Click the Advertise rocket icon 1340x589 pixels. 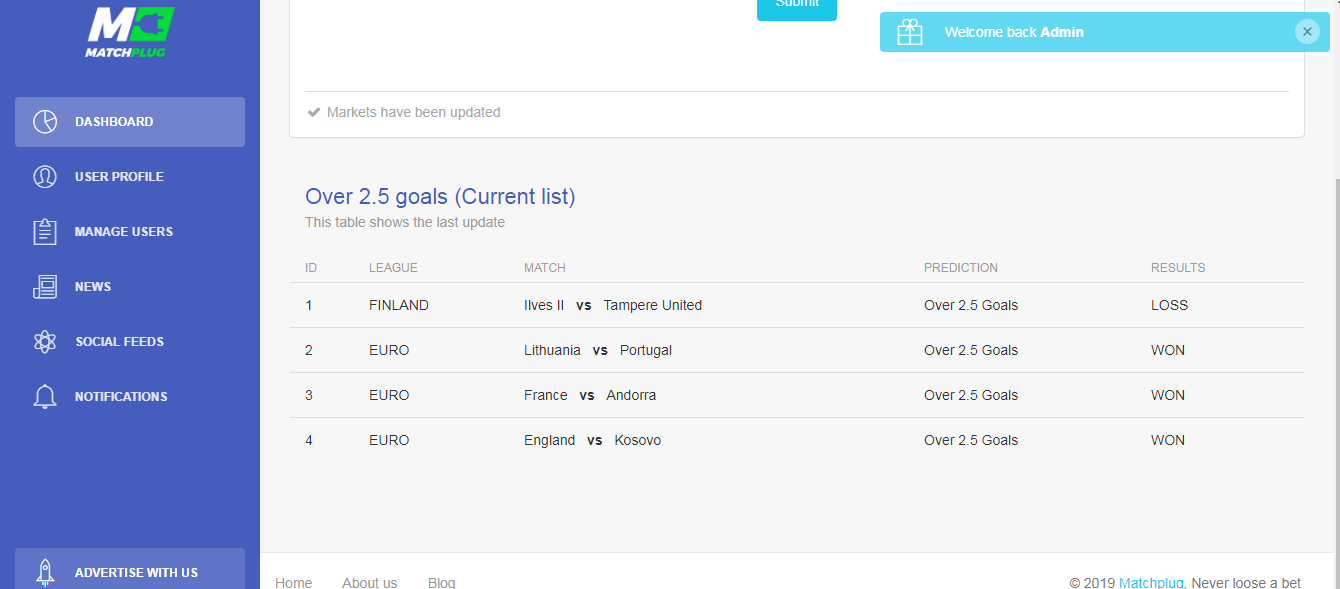(x=45, y=572)
